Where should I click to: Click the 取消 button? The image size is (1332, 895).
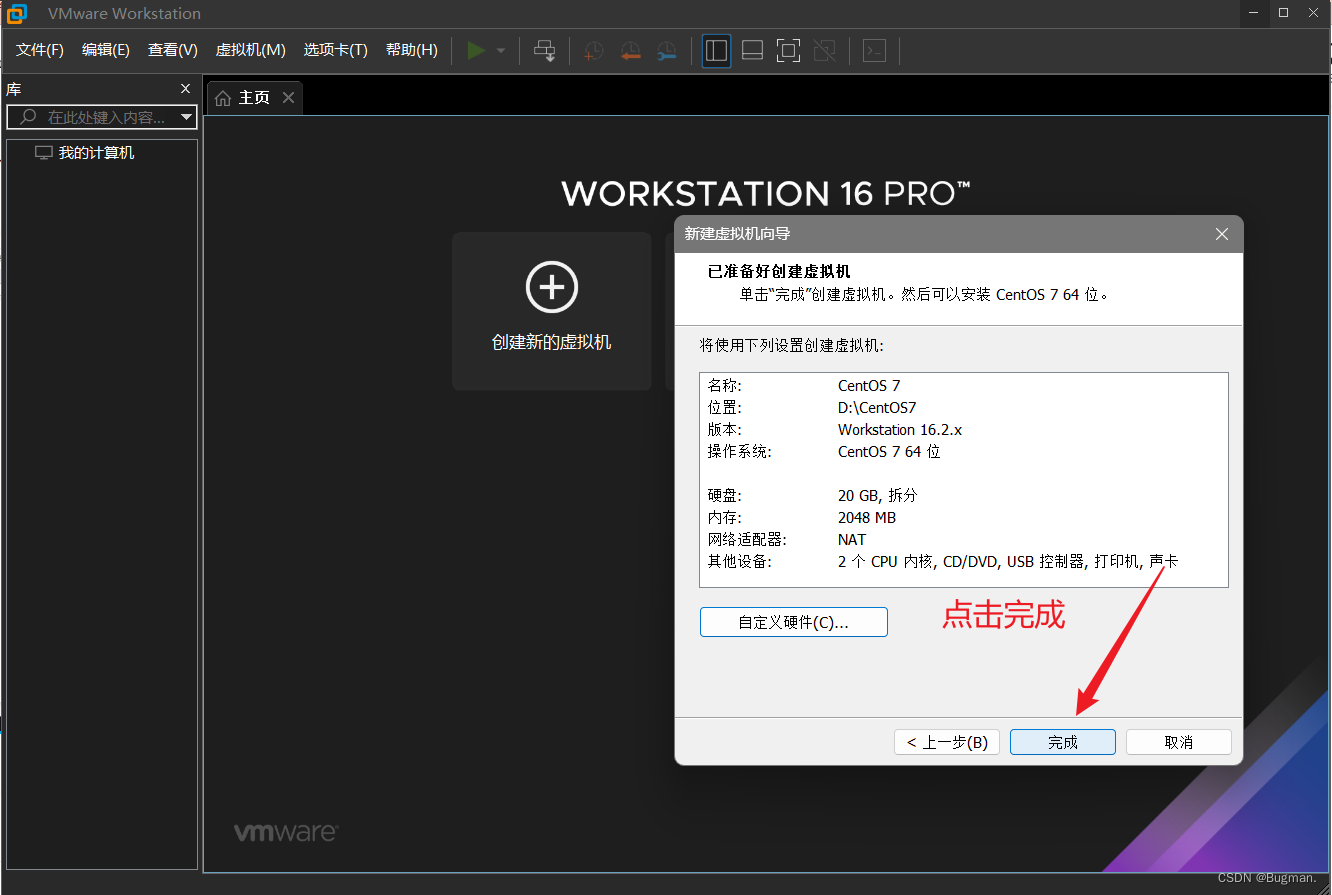click(1179, 742)
